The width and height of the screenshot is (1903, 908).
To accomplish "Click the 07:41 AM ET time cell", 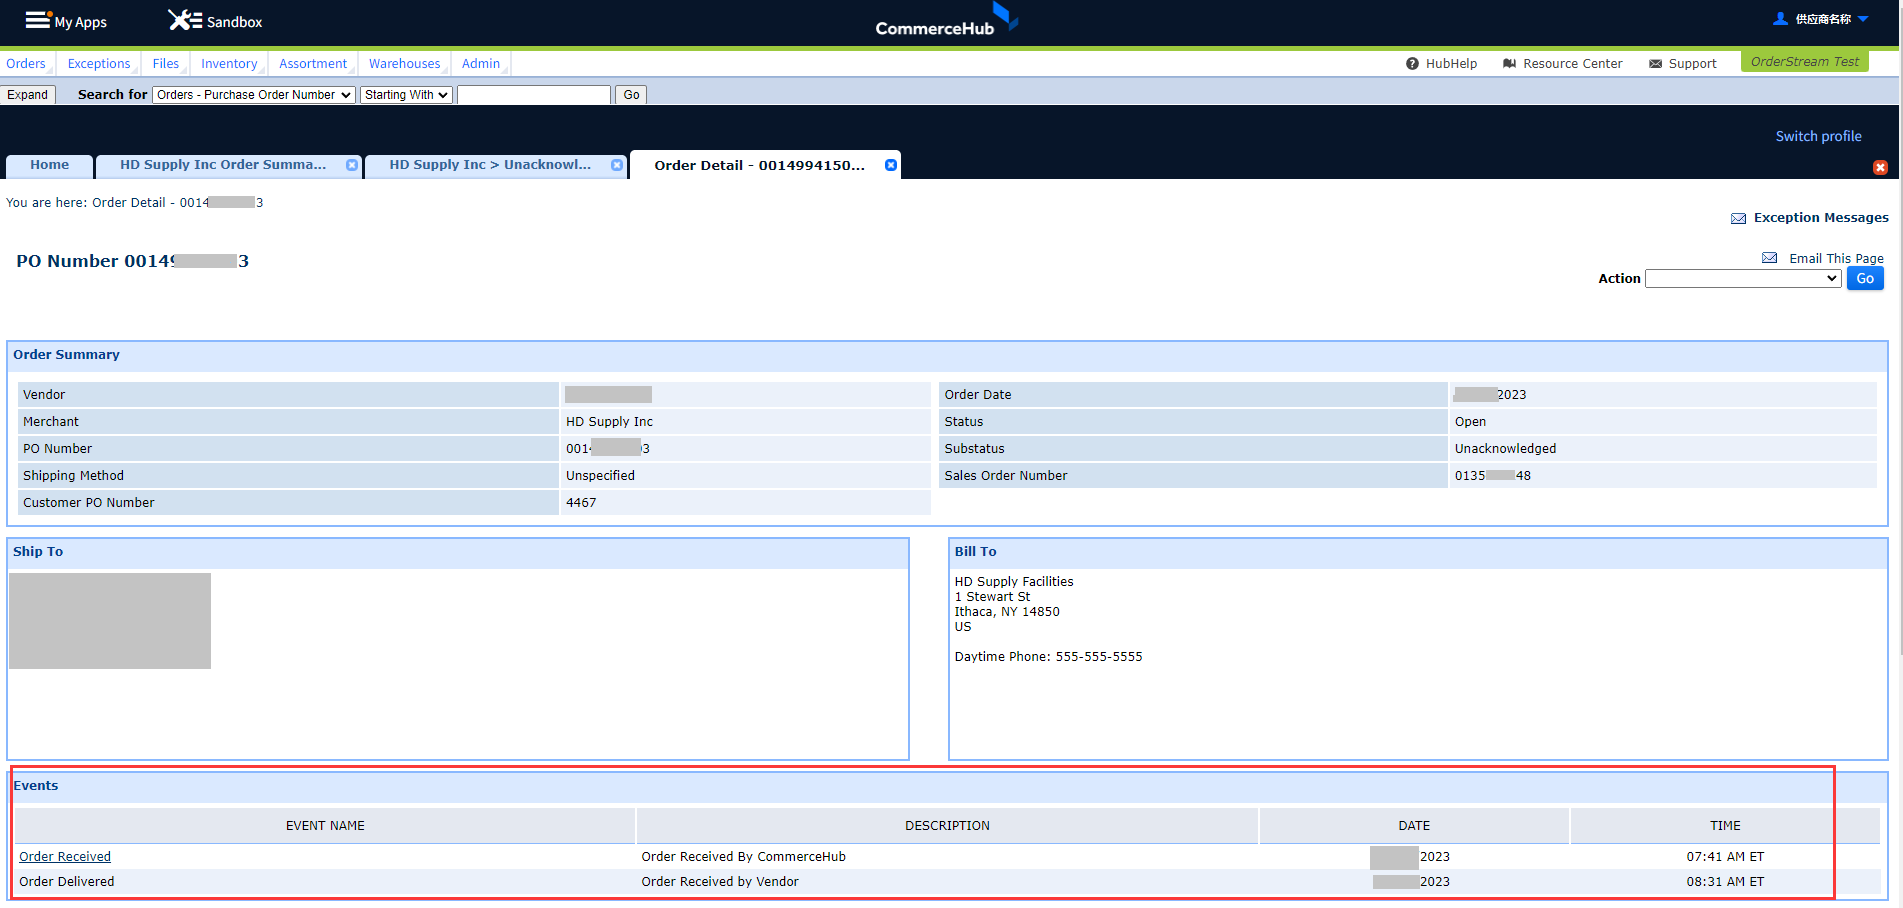I will tap(1725, 857).
